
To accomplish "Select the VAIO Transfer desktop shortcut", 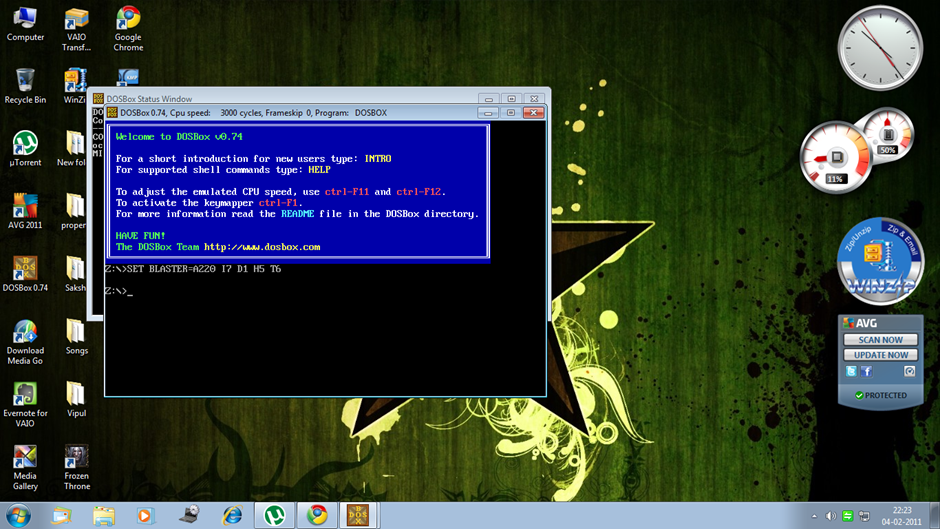I will click(x=76, y=29).
